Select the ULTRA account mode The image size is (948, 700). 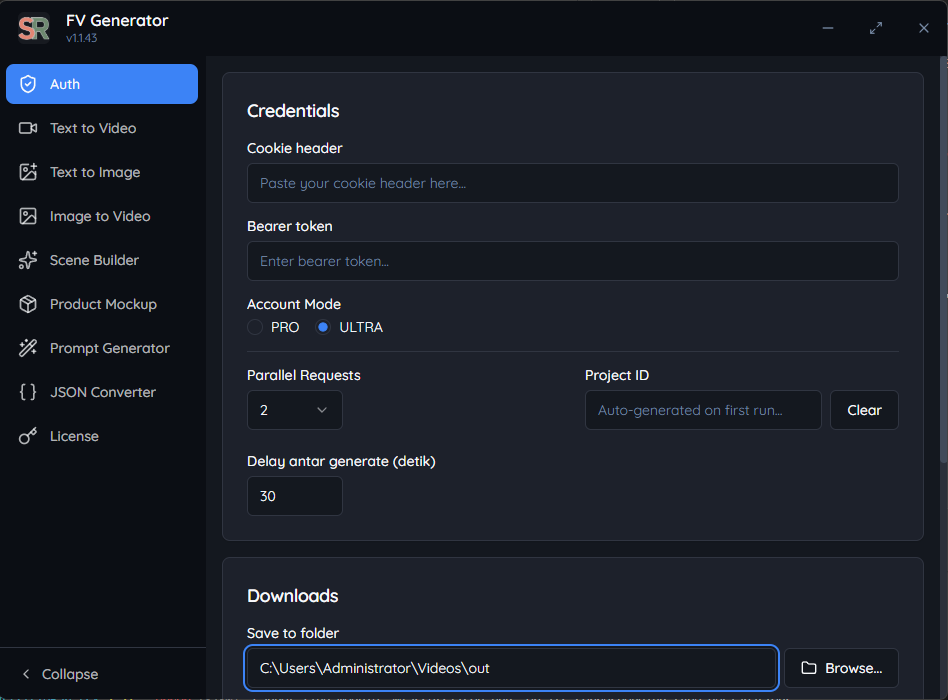click(323, 327)
